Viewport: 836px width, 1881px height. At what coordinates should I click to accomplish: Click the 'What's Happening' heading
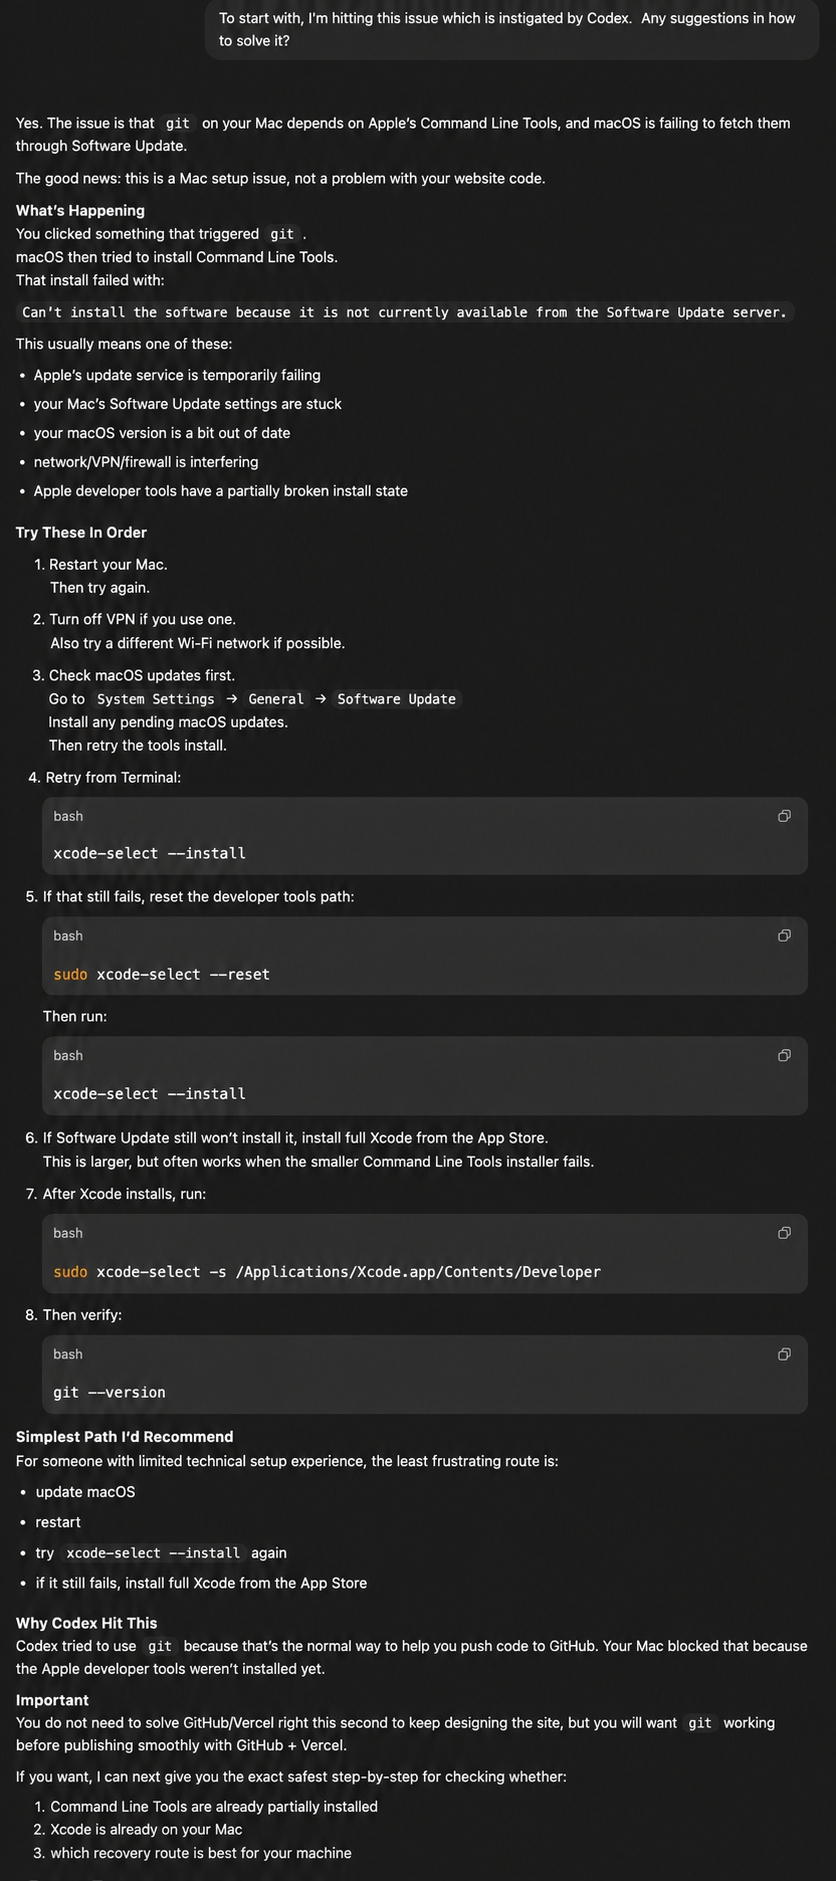tap(80, 211)
